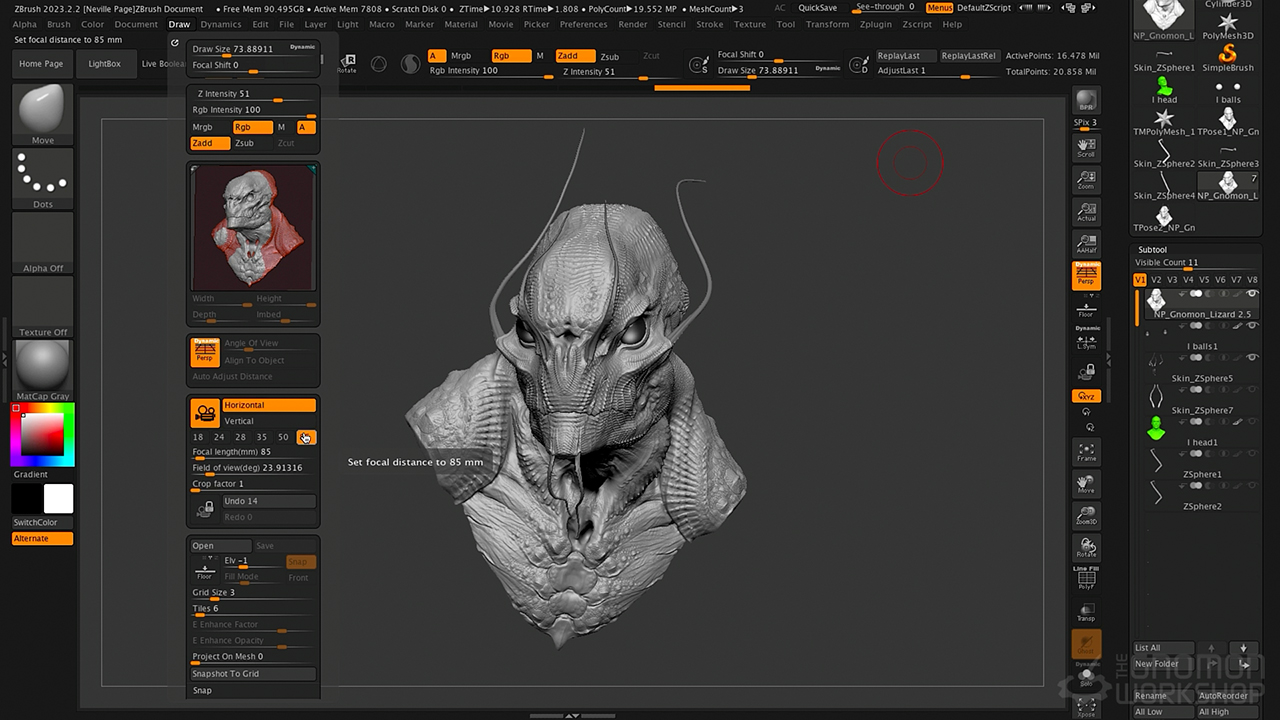Click the AAHalf zoom icon
Screen dimensions: 1280x720
[1086, 243]
